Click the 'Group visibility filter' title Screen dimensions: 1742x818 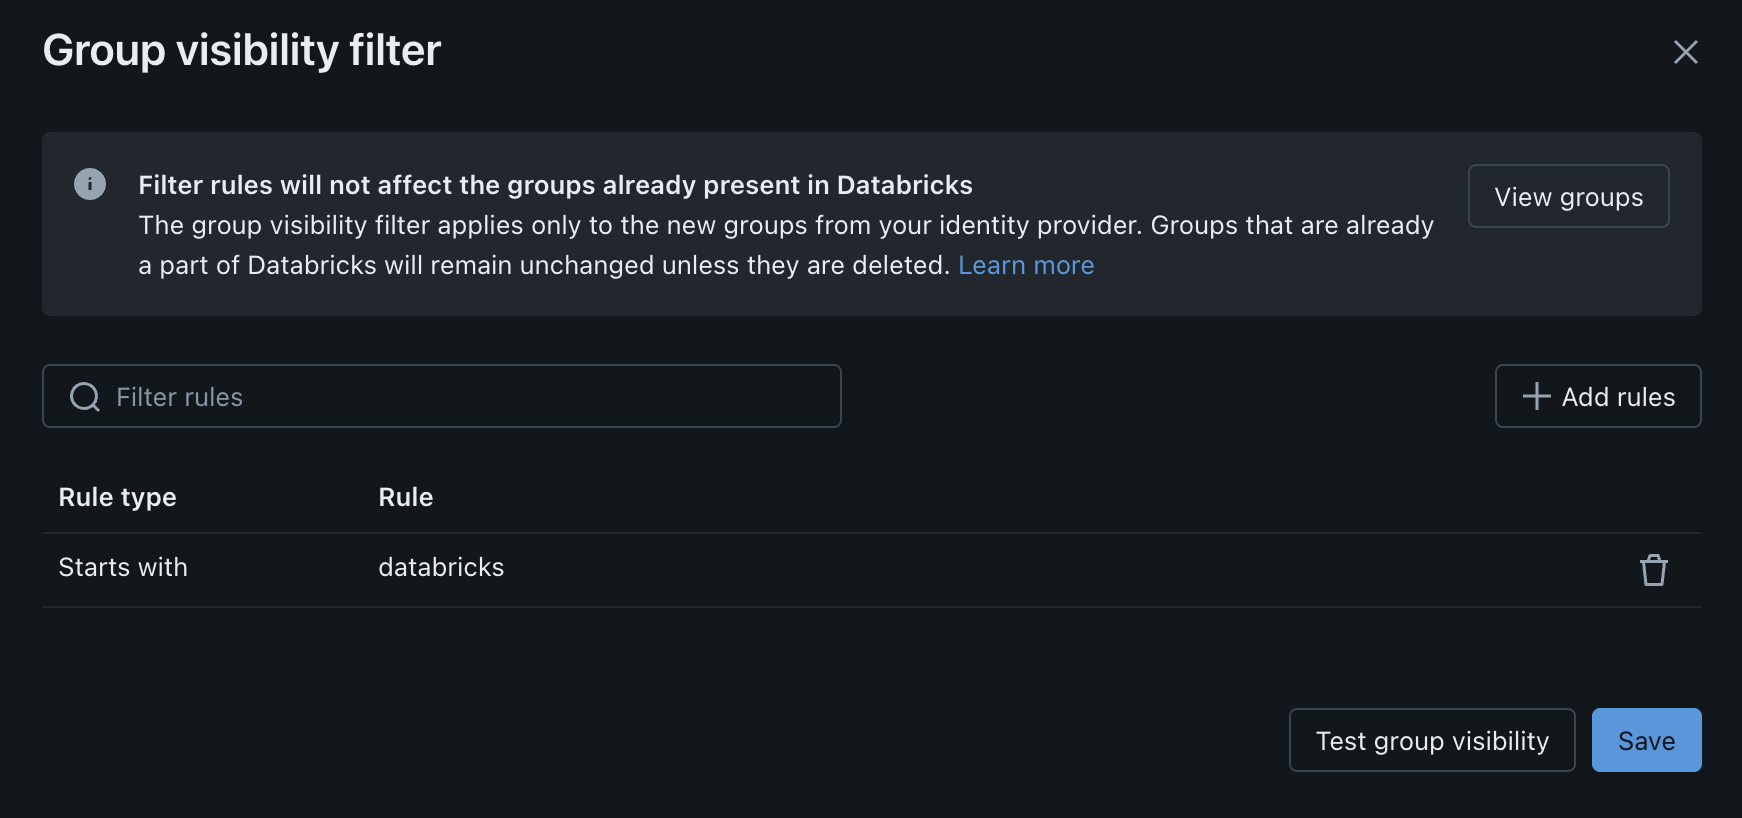[242, 50]
